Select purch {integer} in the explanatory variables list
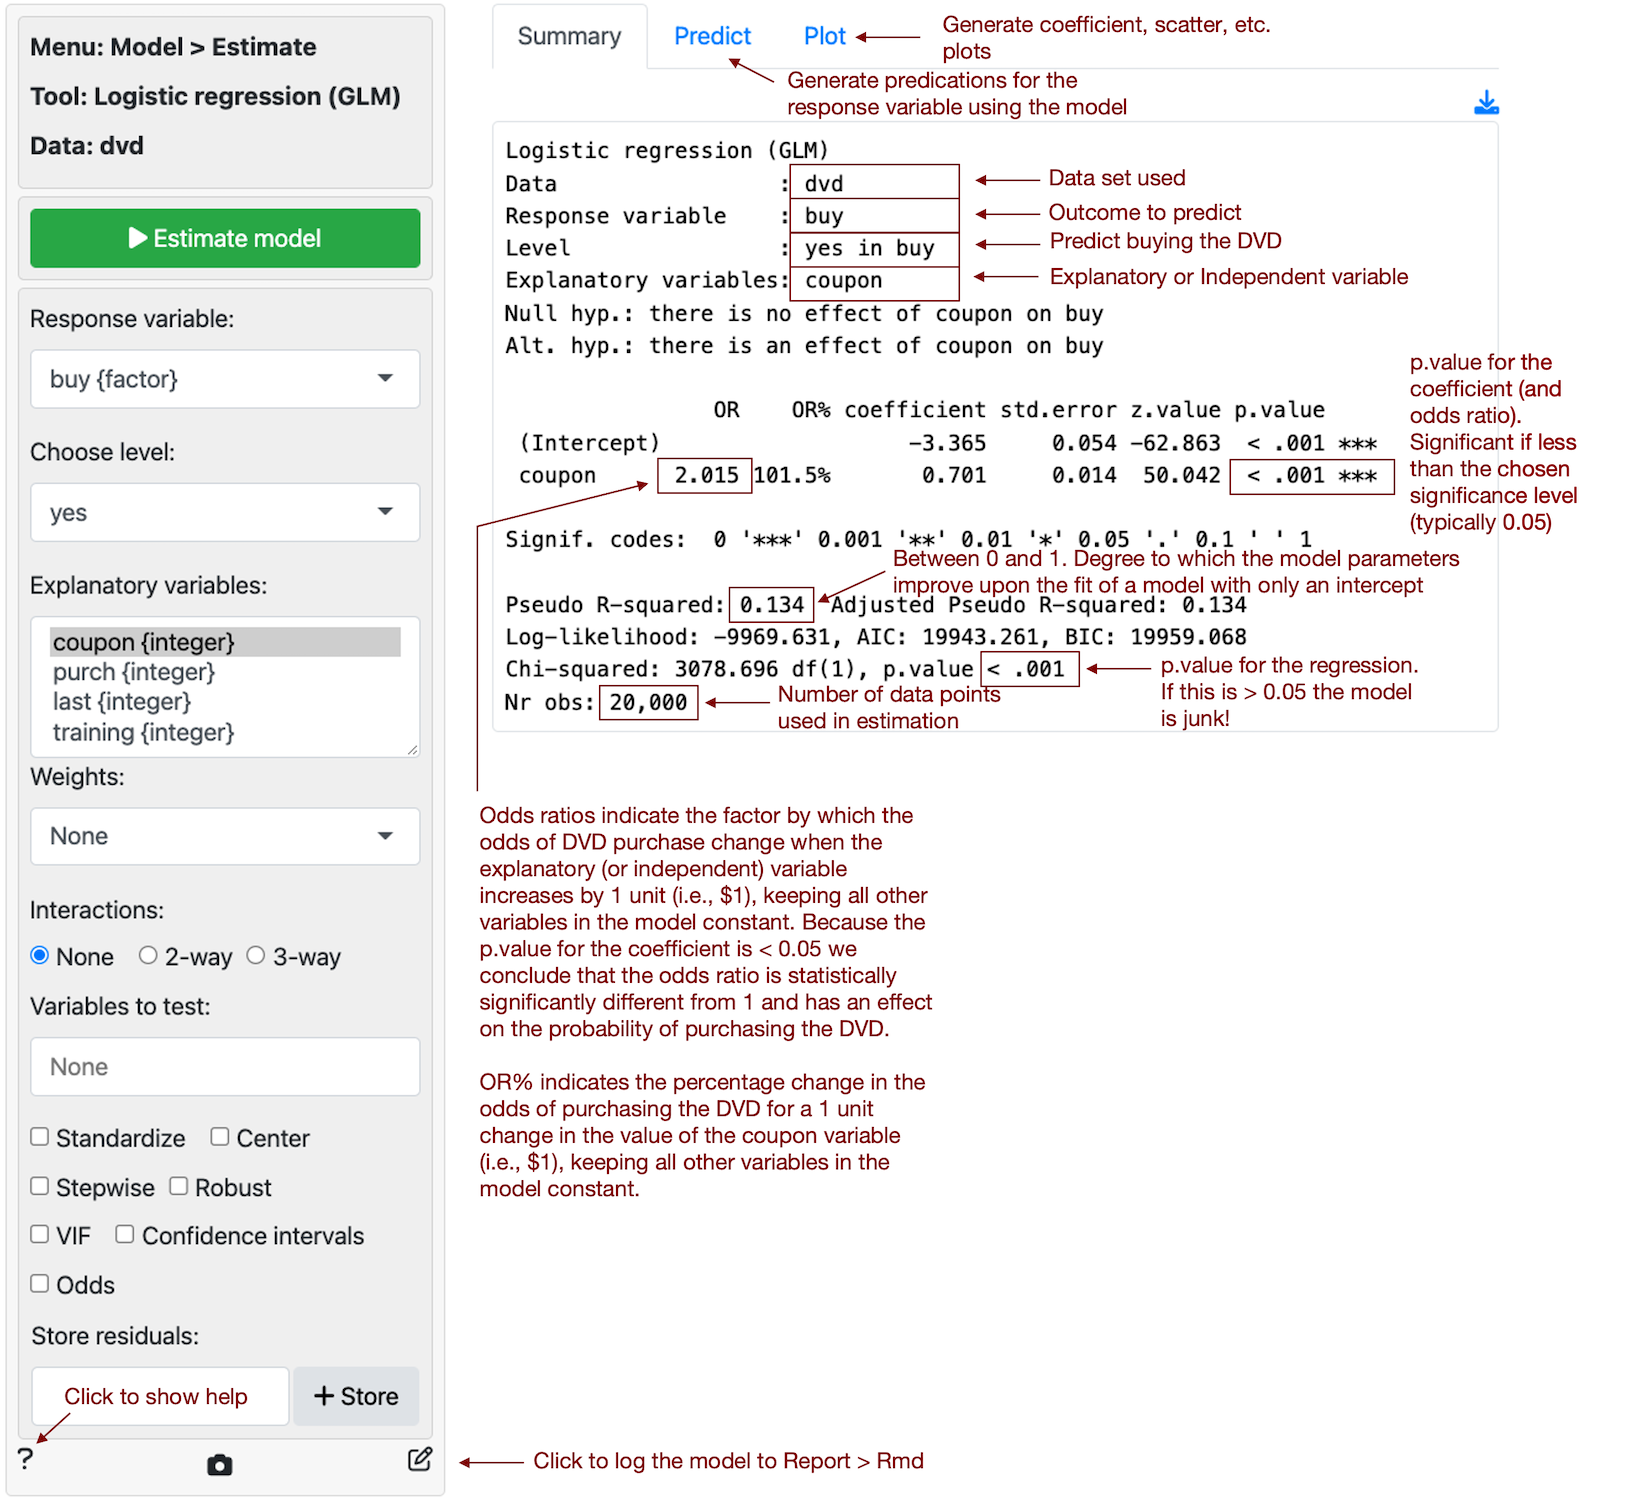 tap(134, 672)
